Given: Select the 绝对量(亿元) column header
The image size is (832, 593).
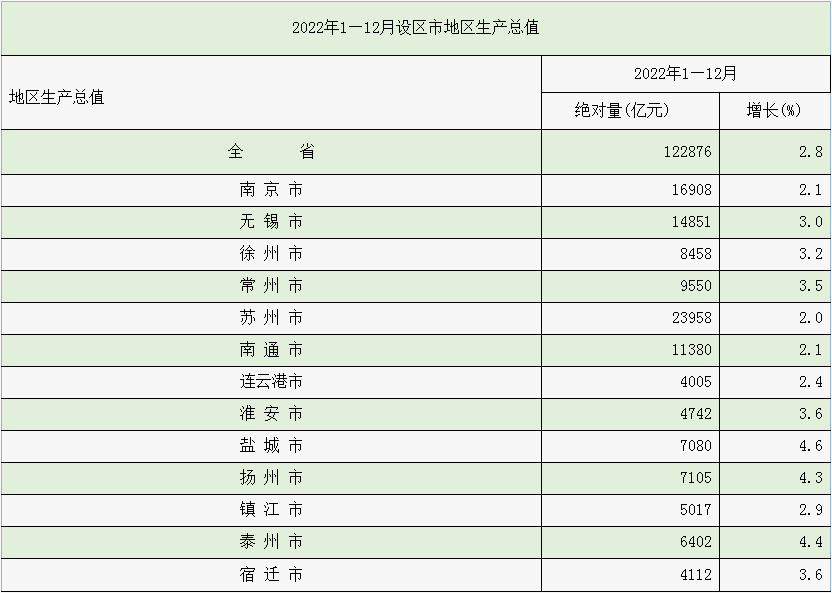Looking at the screenshot, I should [621, 110].
